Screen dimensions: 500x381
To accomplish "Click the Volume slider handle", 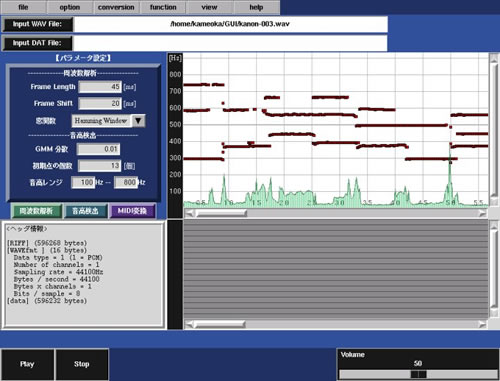I will point(418,374).
